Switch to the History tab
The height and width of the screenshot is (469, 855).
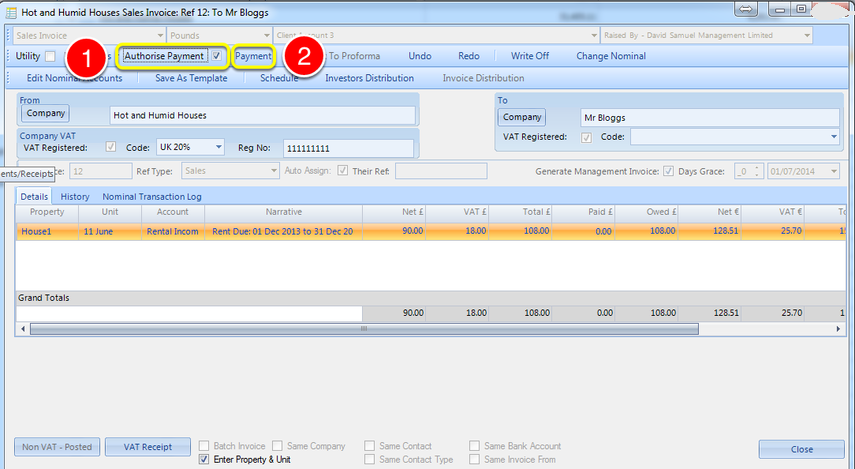[75, 196]
